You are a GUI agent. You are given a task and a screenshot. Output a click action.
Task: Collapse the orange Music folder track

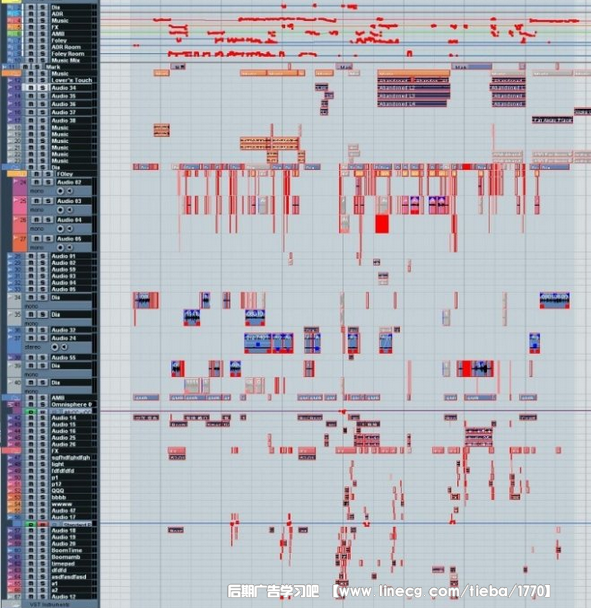[12, 73]
